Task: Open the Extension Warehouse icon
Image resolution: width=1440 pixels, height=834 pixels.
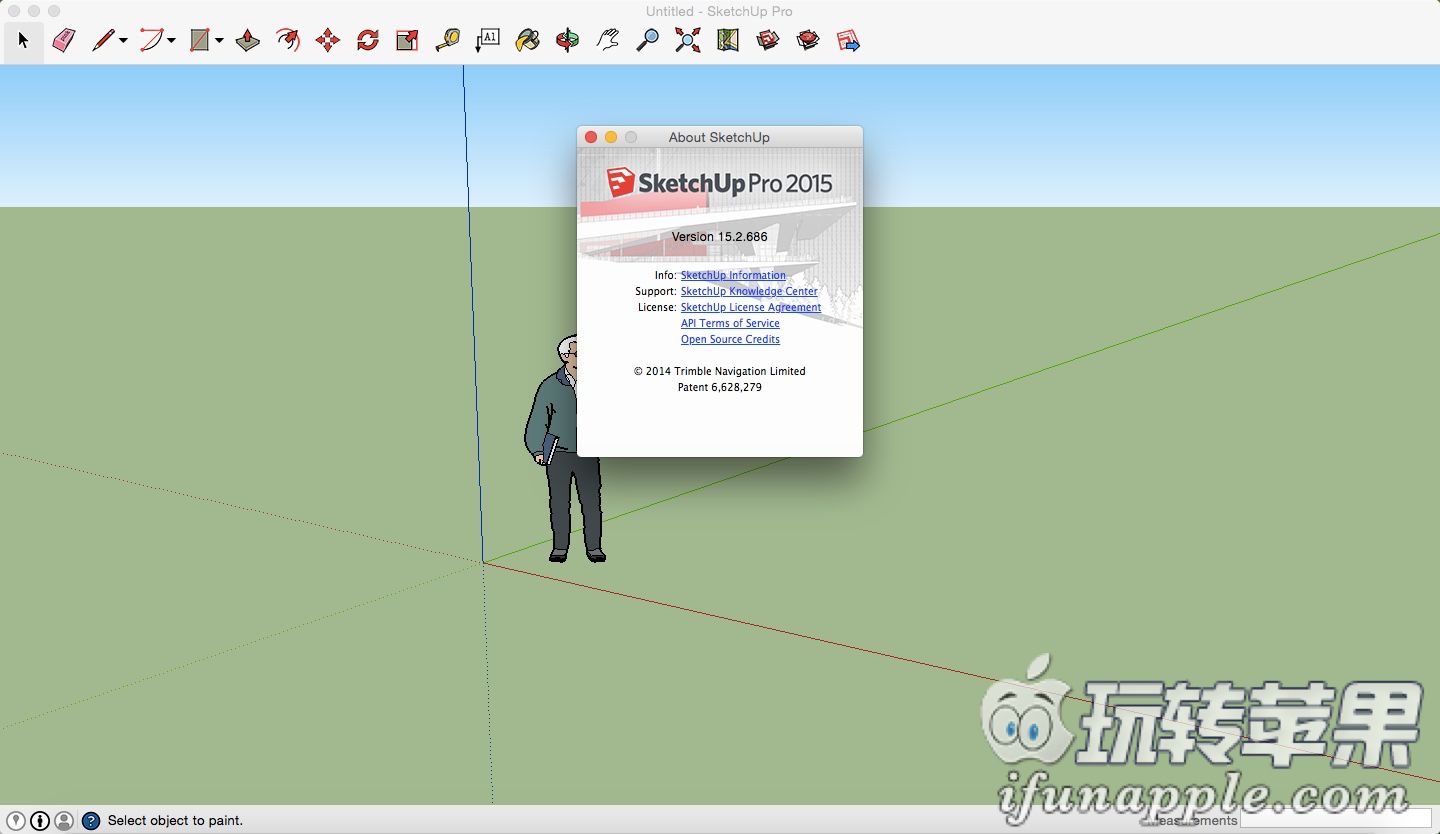Action: tap(808, 41)
